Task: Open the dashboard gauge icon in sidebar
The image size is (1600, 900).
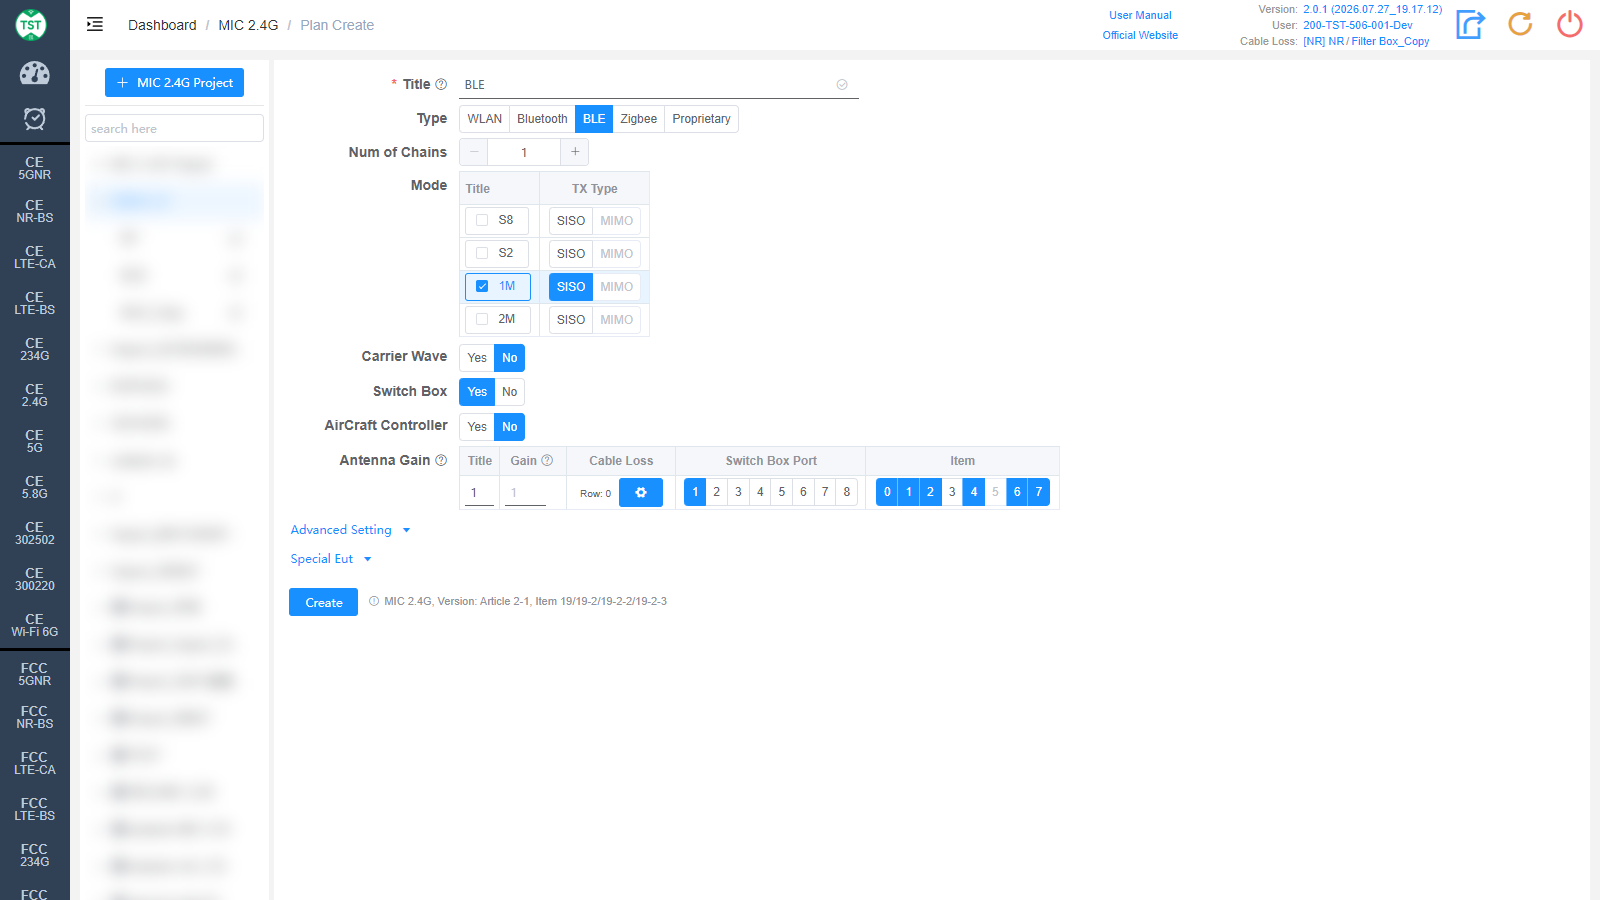Action: (35, 73)
